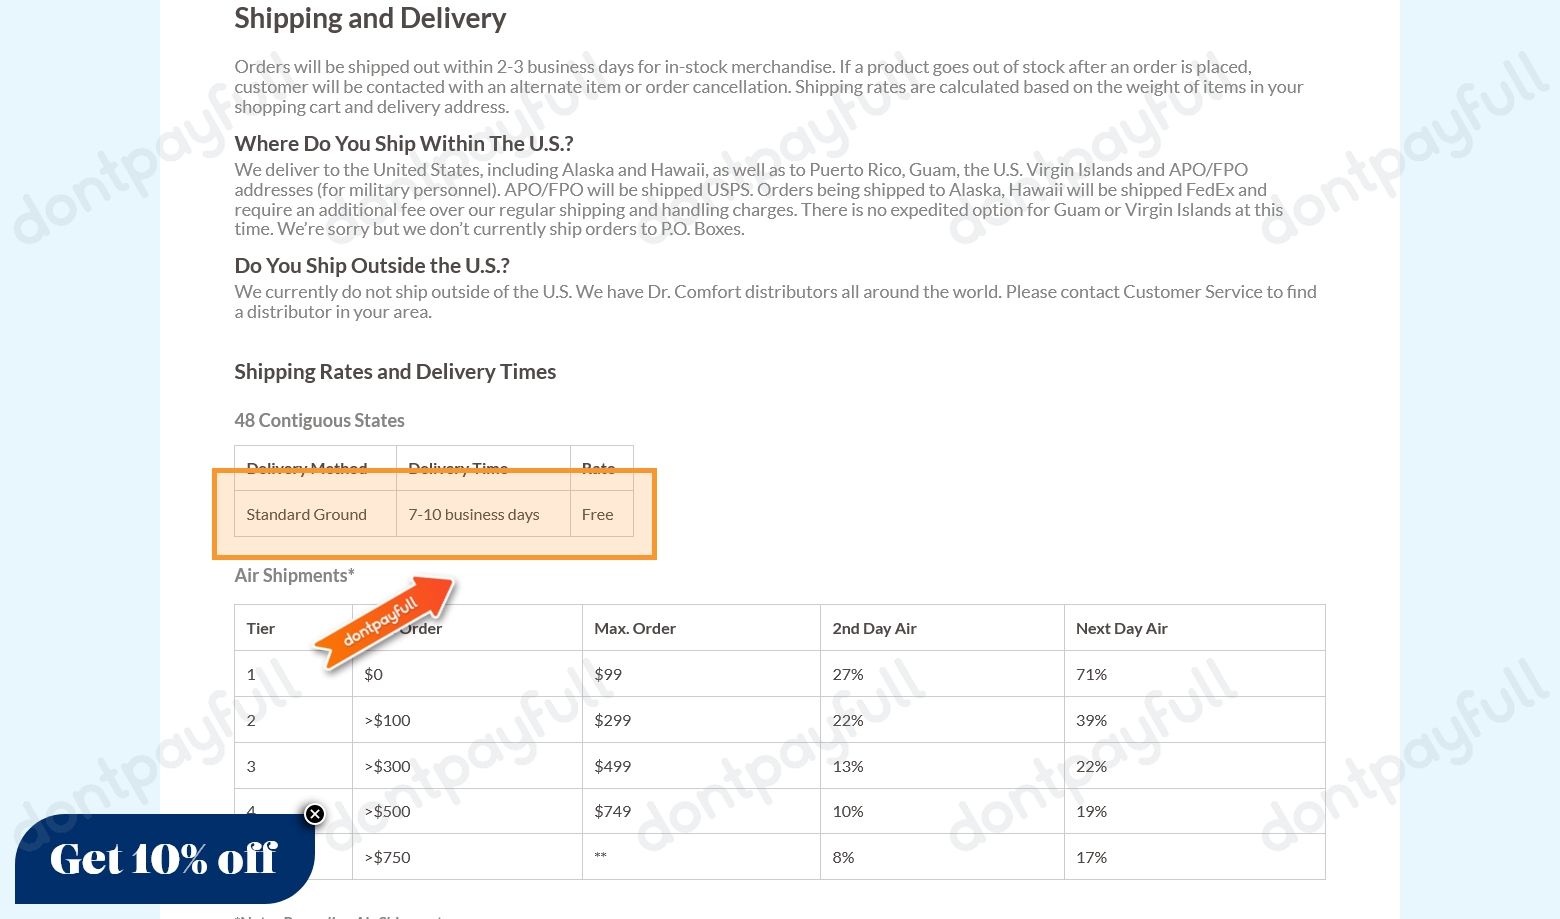Select the 71% rate cell
1560x919 pixels.
[x=1091, y=673]
